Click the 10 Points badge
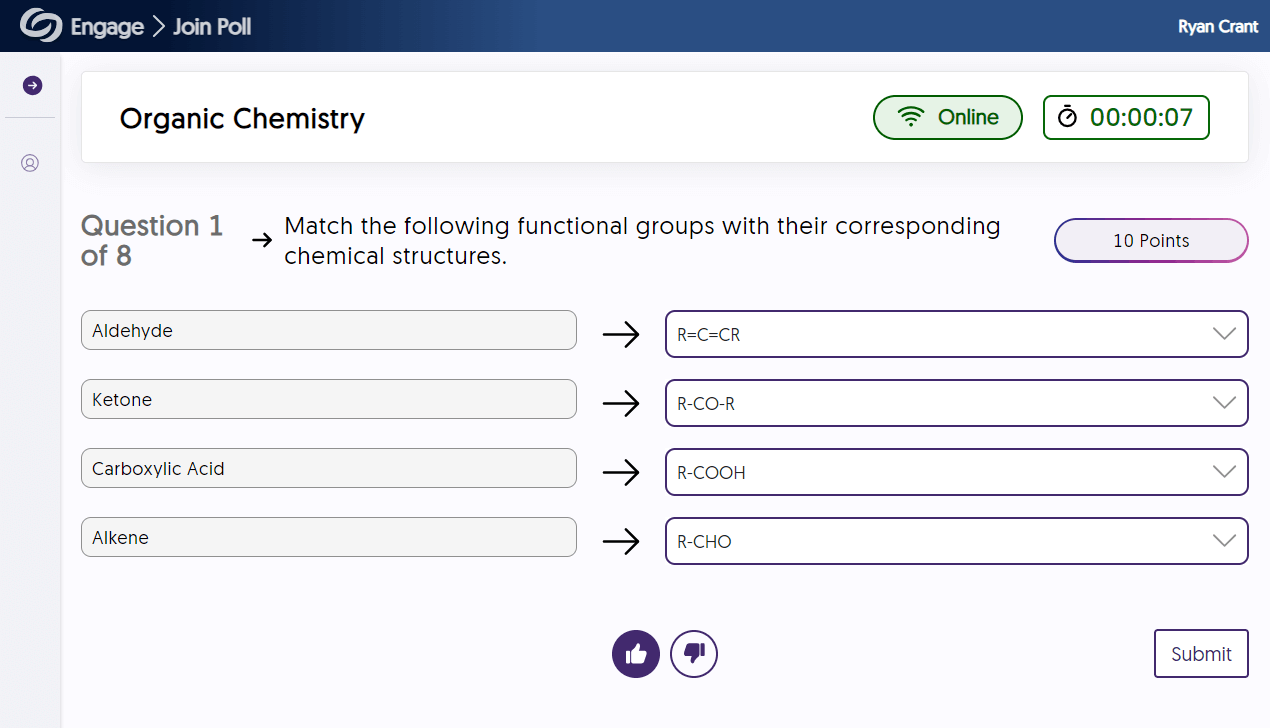Viewport: 1270px width, 728px height. tap(1151, 240)
